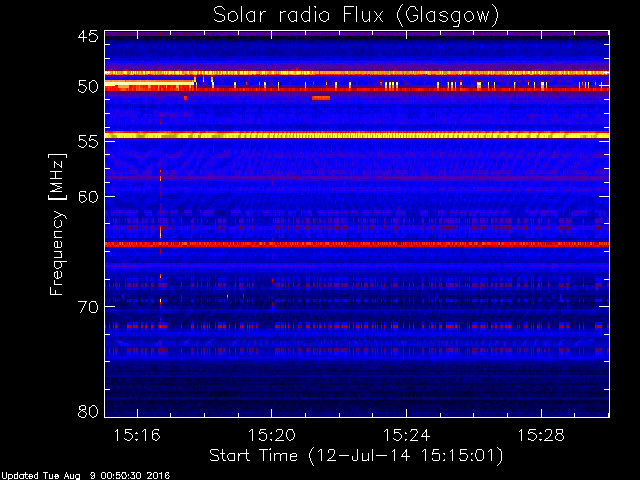Click the "15:20" time tick label
Image resolution: width=640 pixels, height=480 pixels.
pyautogui.click(x=271, y=435)
